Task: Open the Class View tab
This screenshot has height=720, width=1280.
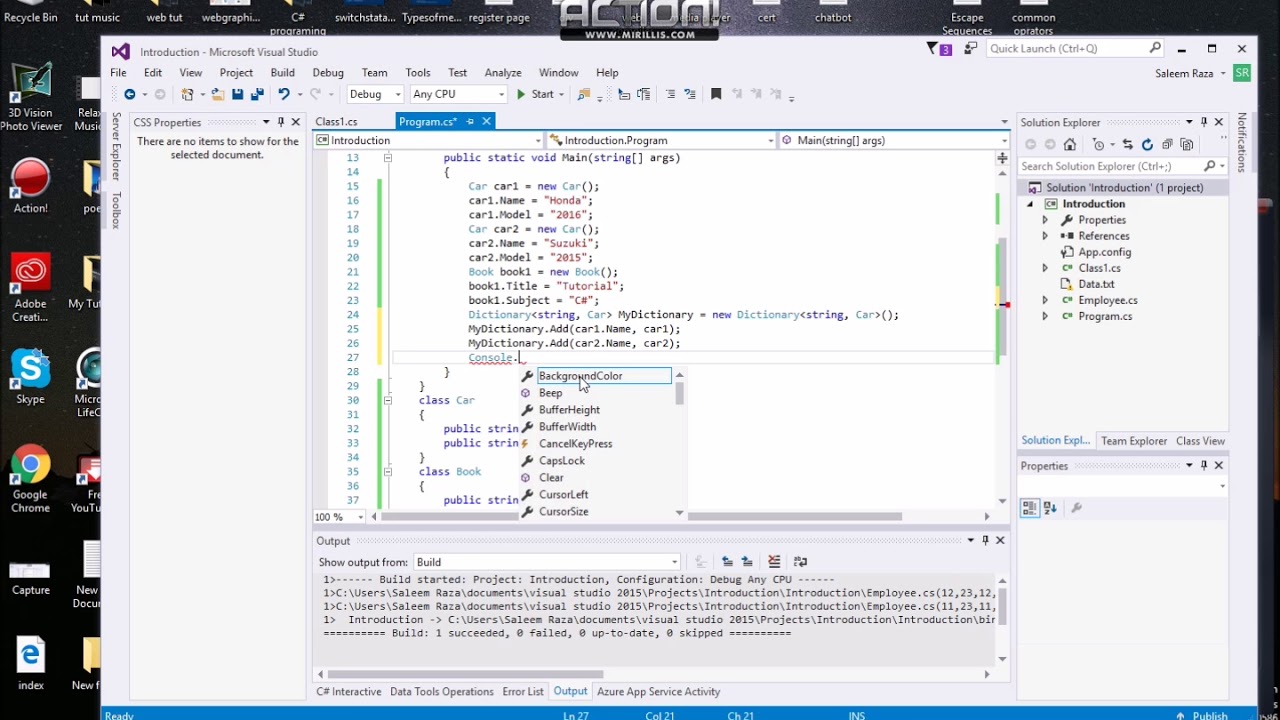Action: (x=1200, y=441)
